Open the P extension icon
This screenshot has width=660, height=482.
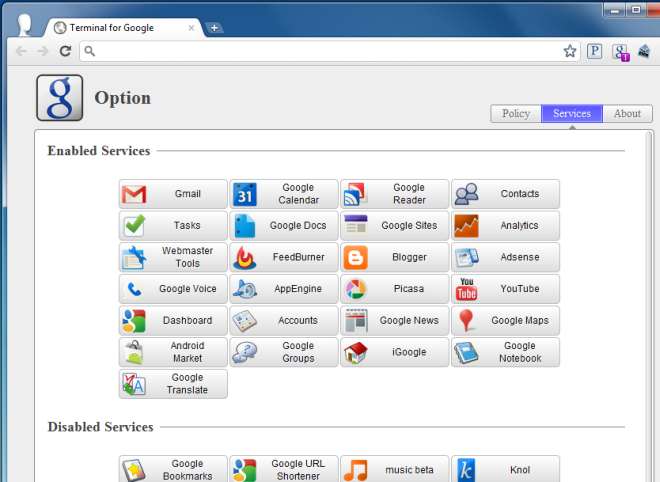tap(594, 51)
